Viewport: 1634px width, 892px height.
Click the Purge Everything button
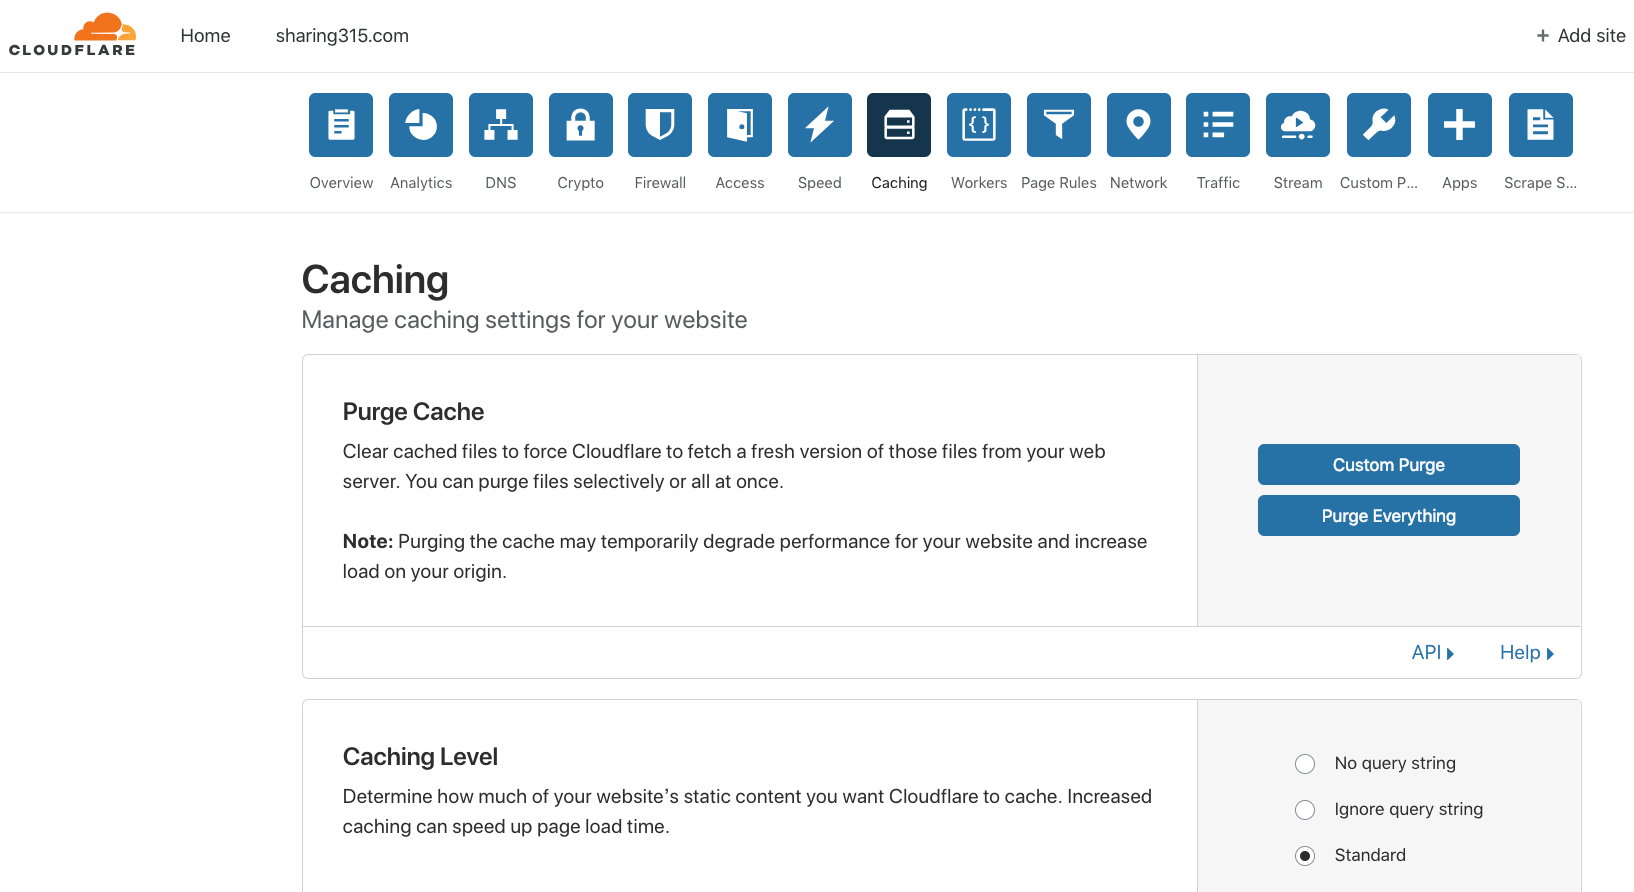1389,516
